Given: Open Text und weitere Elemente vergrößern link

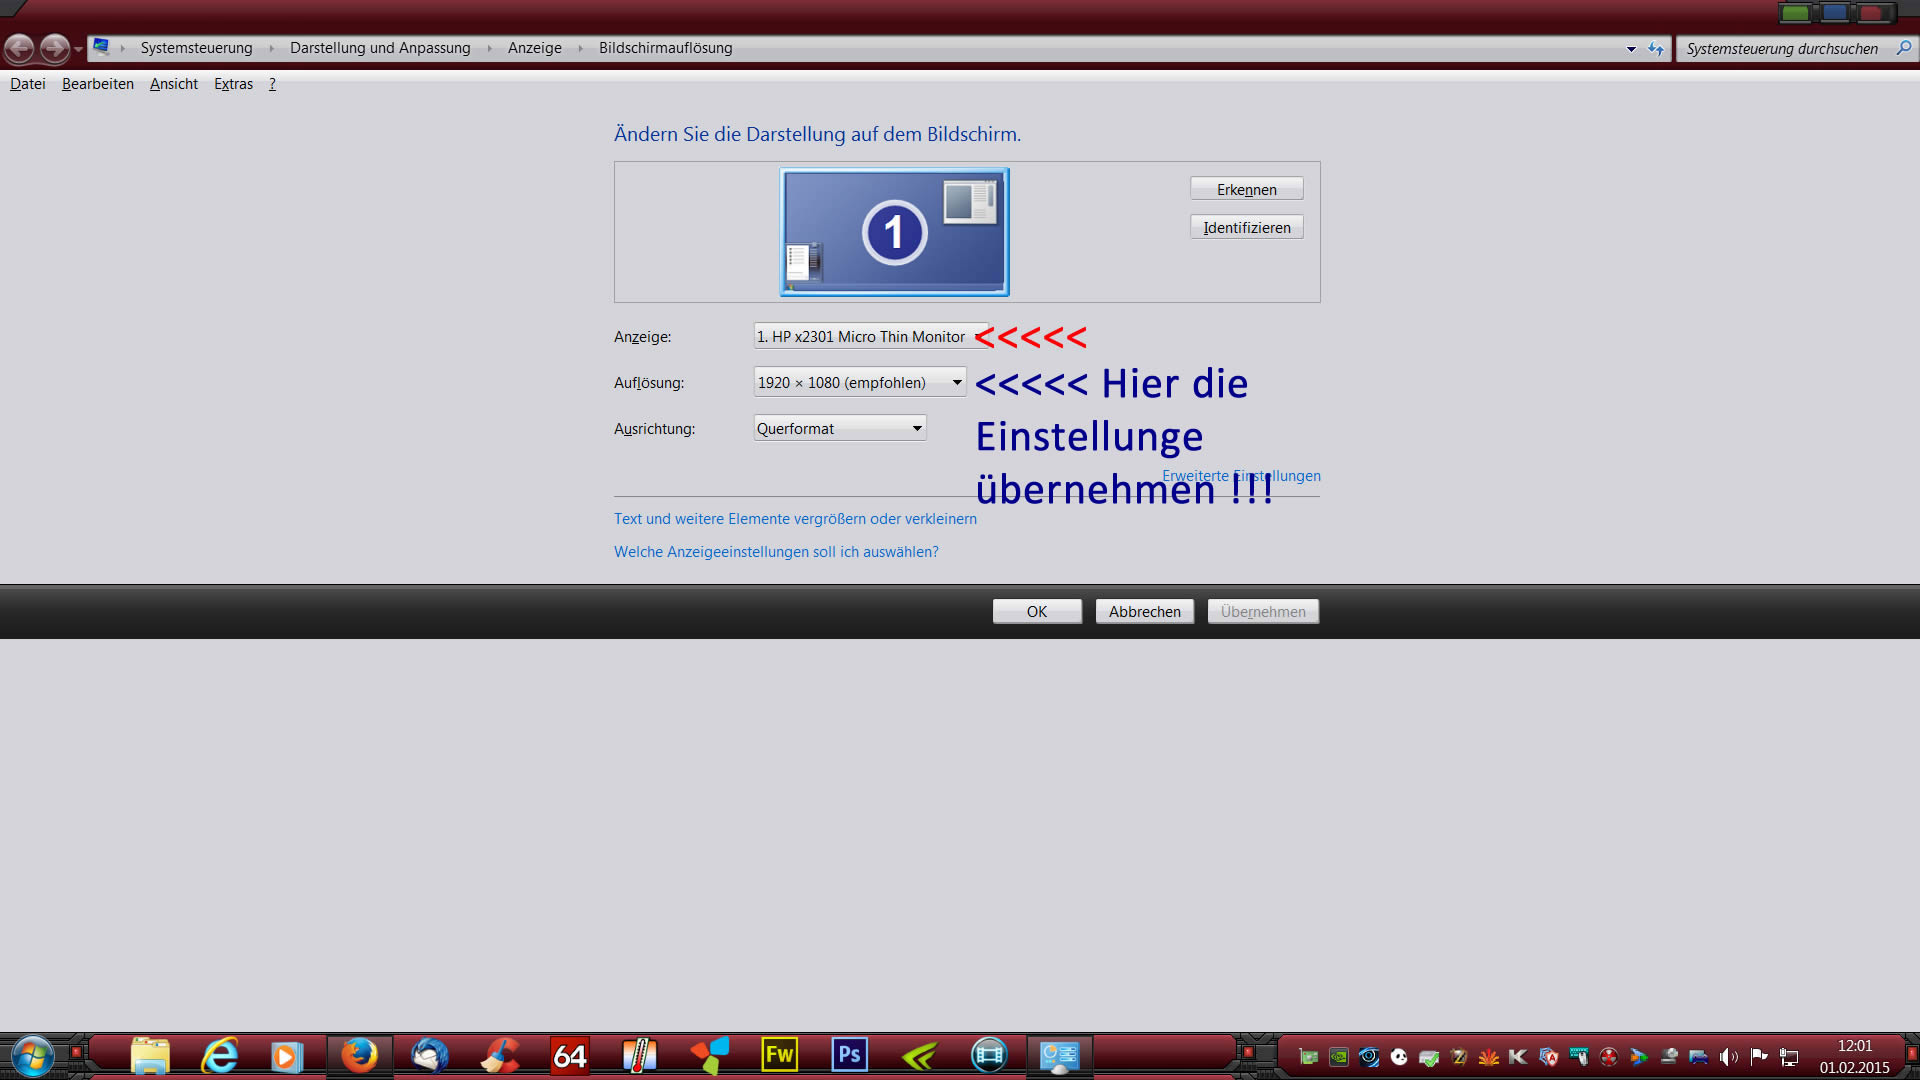Looking at the screenshot, I should coord(795,518).
